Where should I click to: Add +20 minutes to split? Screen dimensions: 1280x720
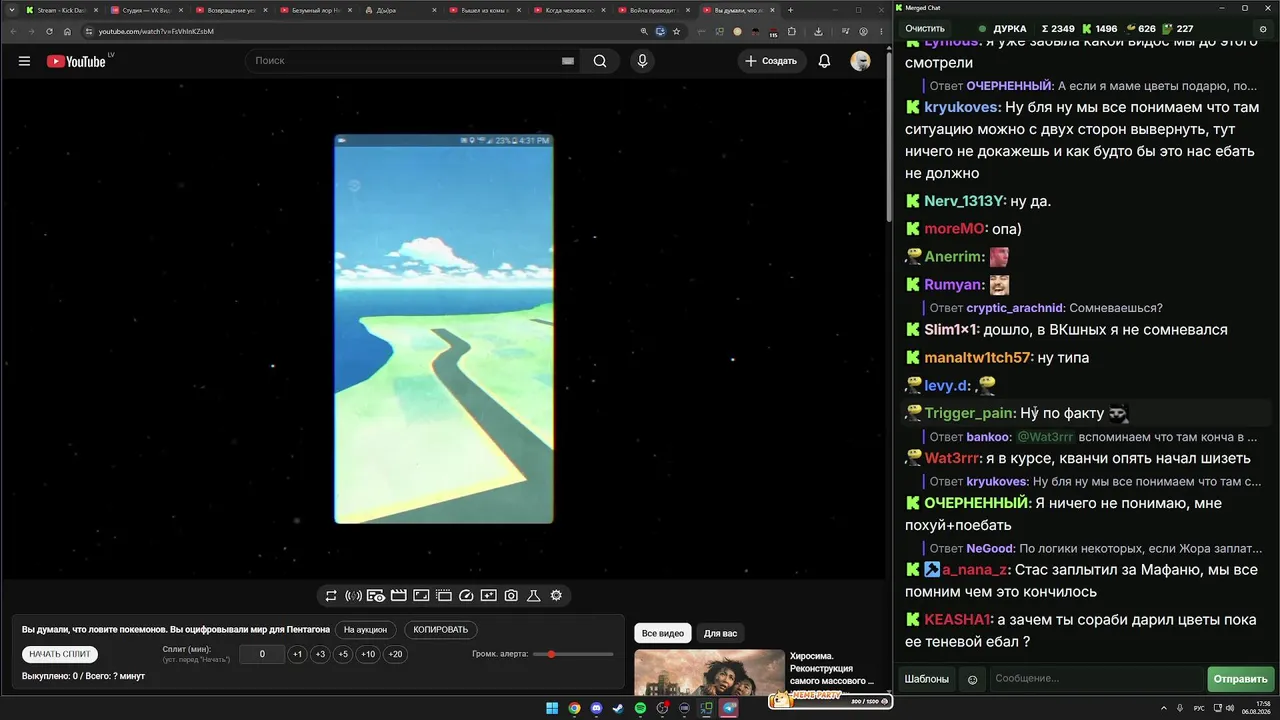pos(395,654)
